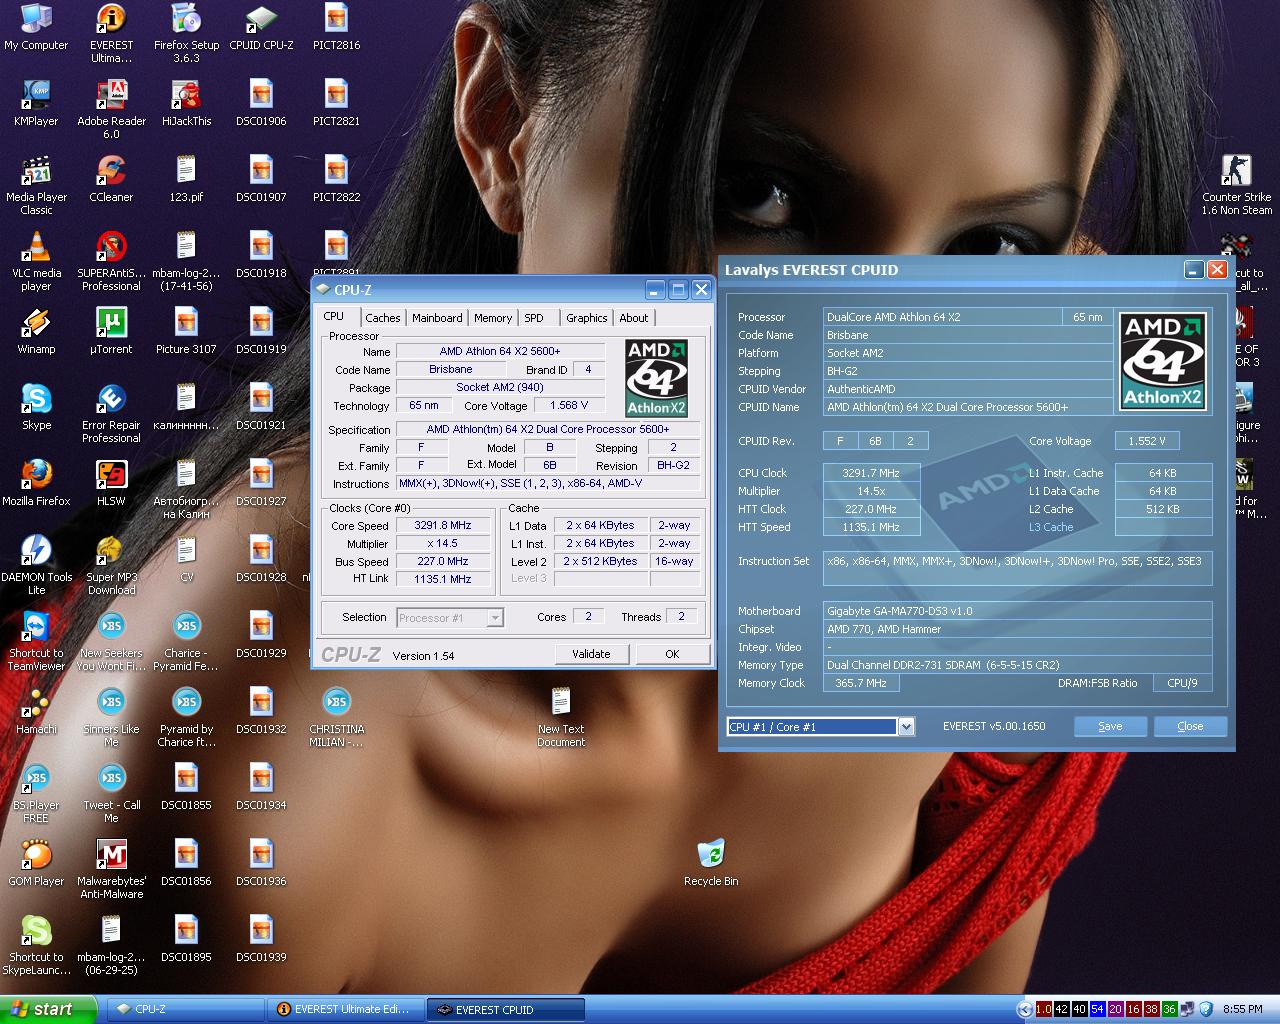Switch to EVEREST Ultimate Edition taskbar item

click(x=344, y=1009)
